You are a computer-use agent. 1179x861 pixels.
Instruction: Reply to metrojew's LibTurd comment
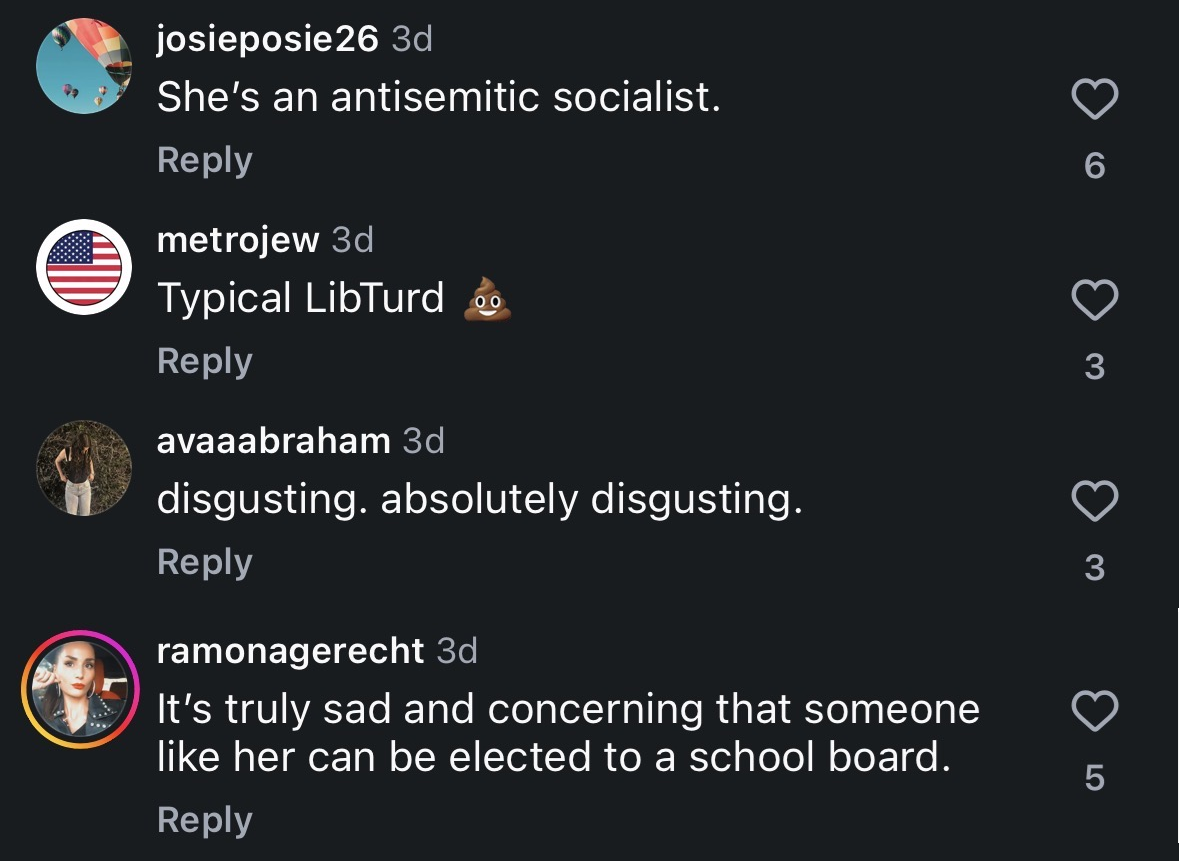point(205,361)
